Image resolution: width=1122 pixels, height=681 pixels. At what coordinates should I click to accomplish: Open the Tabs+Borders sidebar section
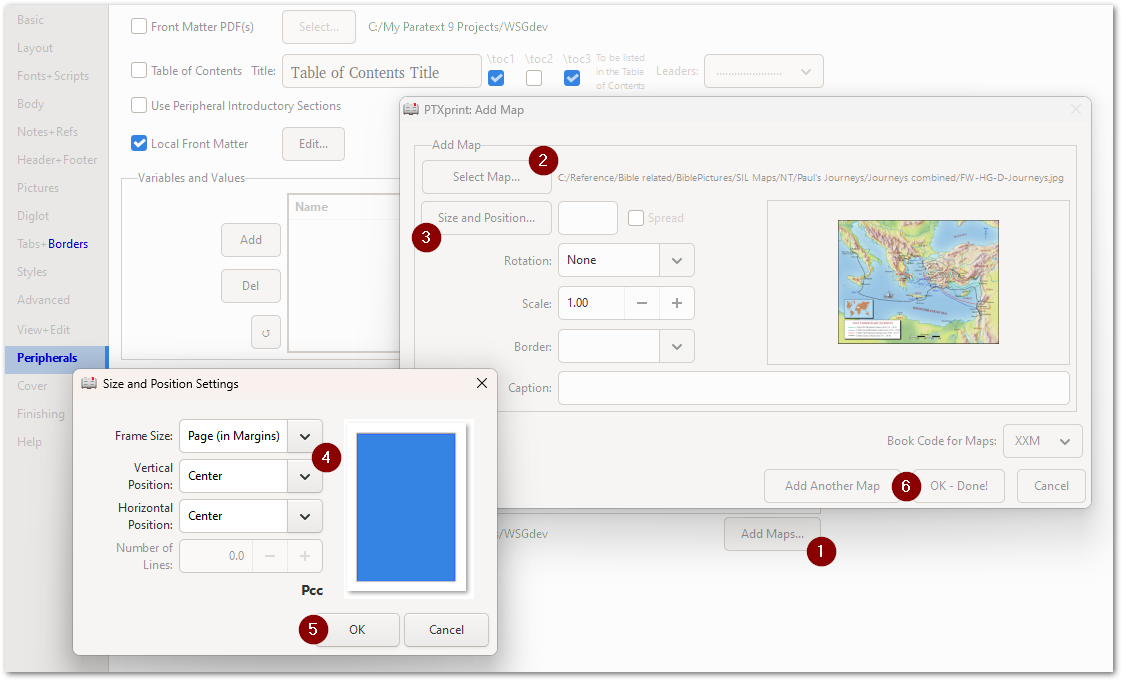pyautogui.click(x=52, y=244)
